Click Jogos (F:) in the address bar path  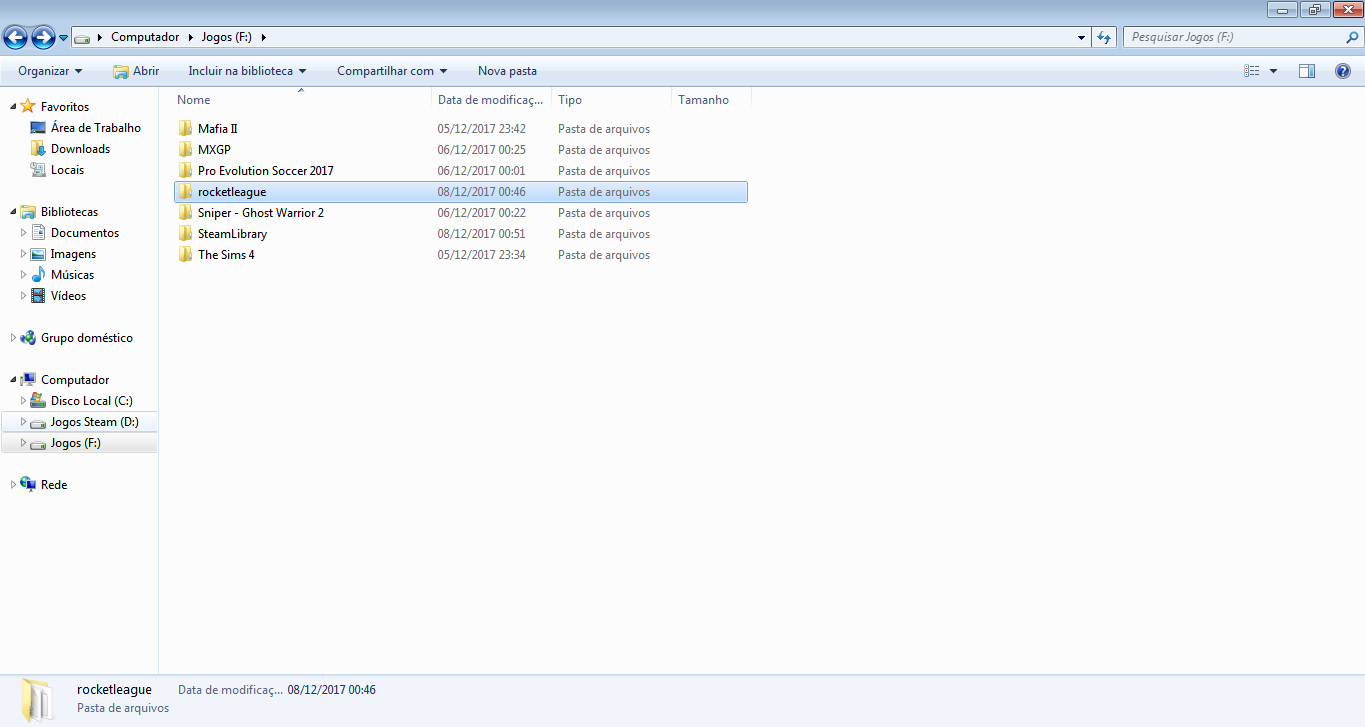pyautogui.click(x=226, y=37)
